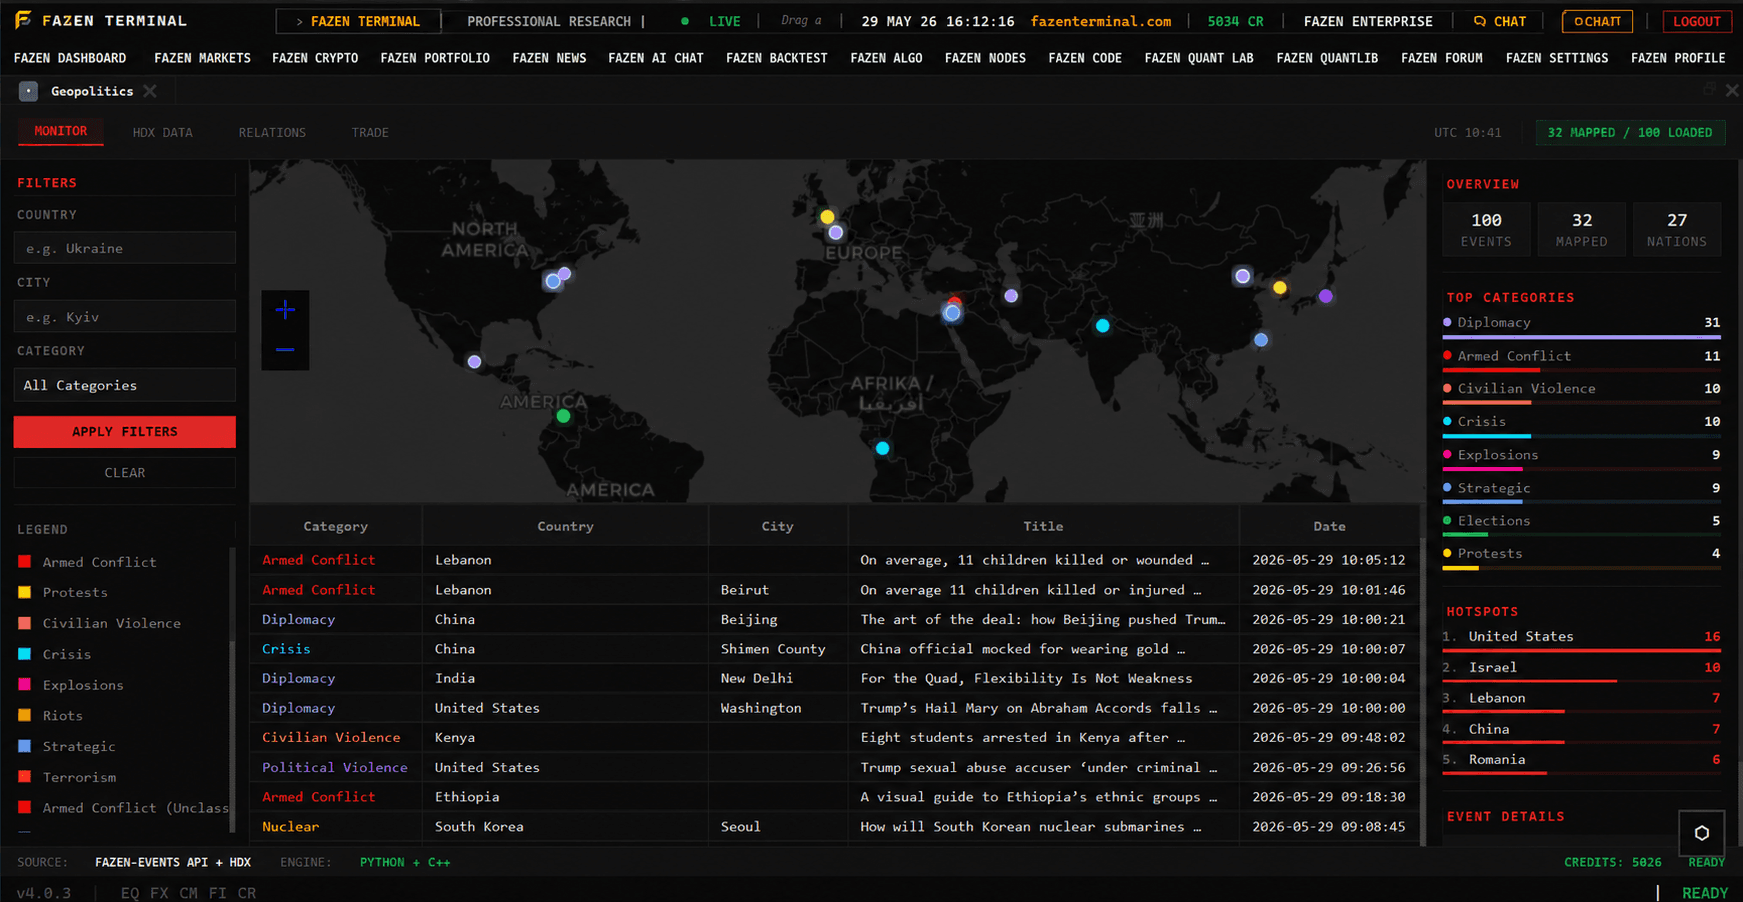The width and height of the screenshot is (1743, 902).
Task: Click the red Armed Conflict legend swatch
Action: [25, 562]
